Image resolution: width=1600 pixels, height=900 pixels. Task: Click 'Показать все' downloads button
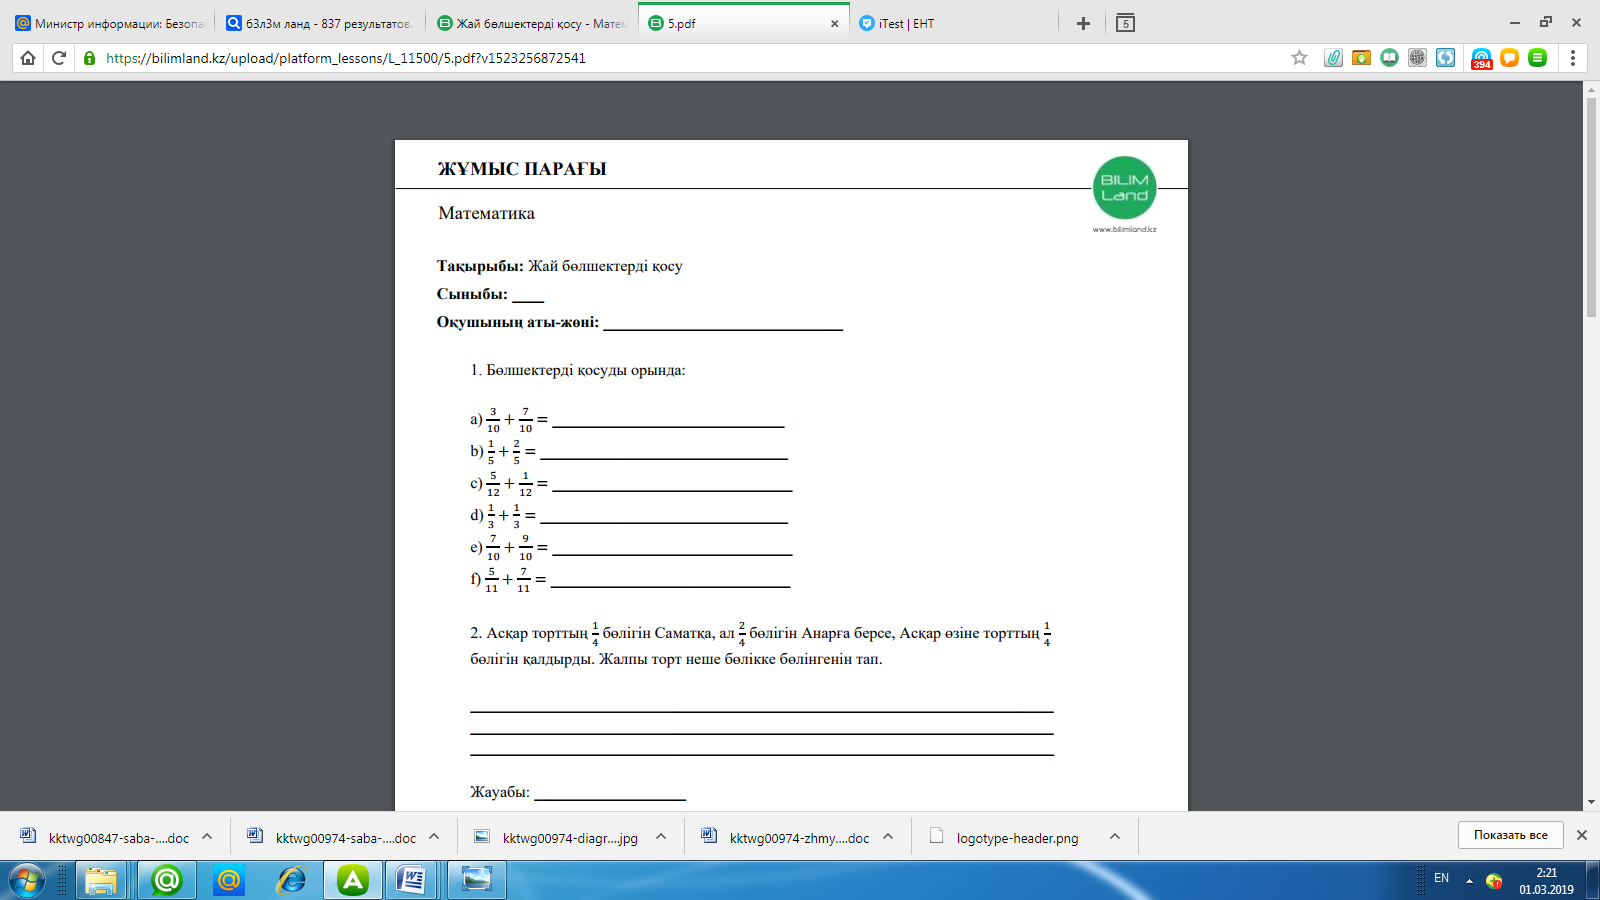pyautogui.click(x=1510, y=835)
